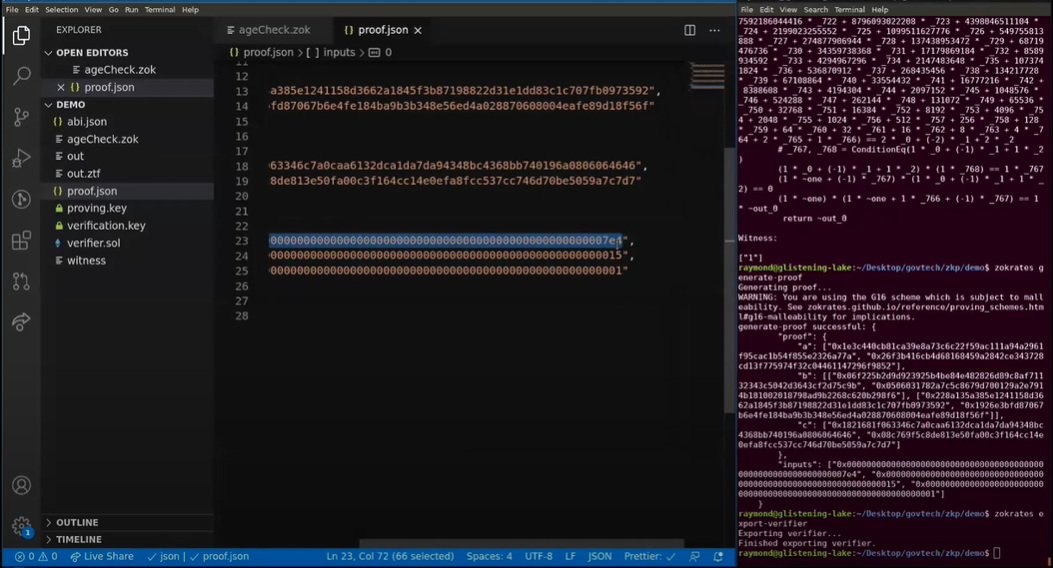Viewport: 1053px width, 568px height.
Task: Open the editor More Actions ellipsis
Action: [715, 30]
